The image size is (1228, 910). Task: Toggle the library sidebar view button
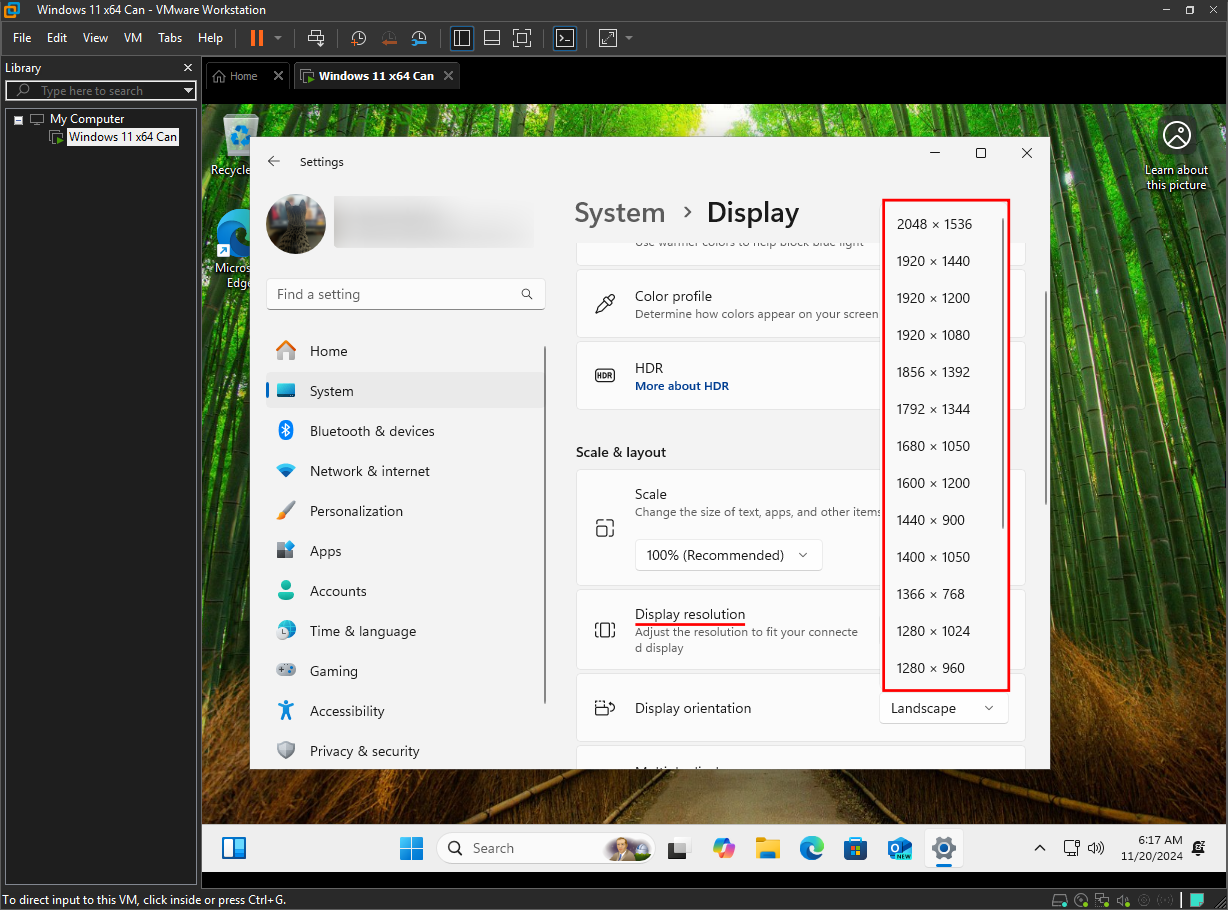click(461, 38)
